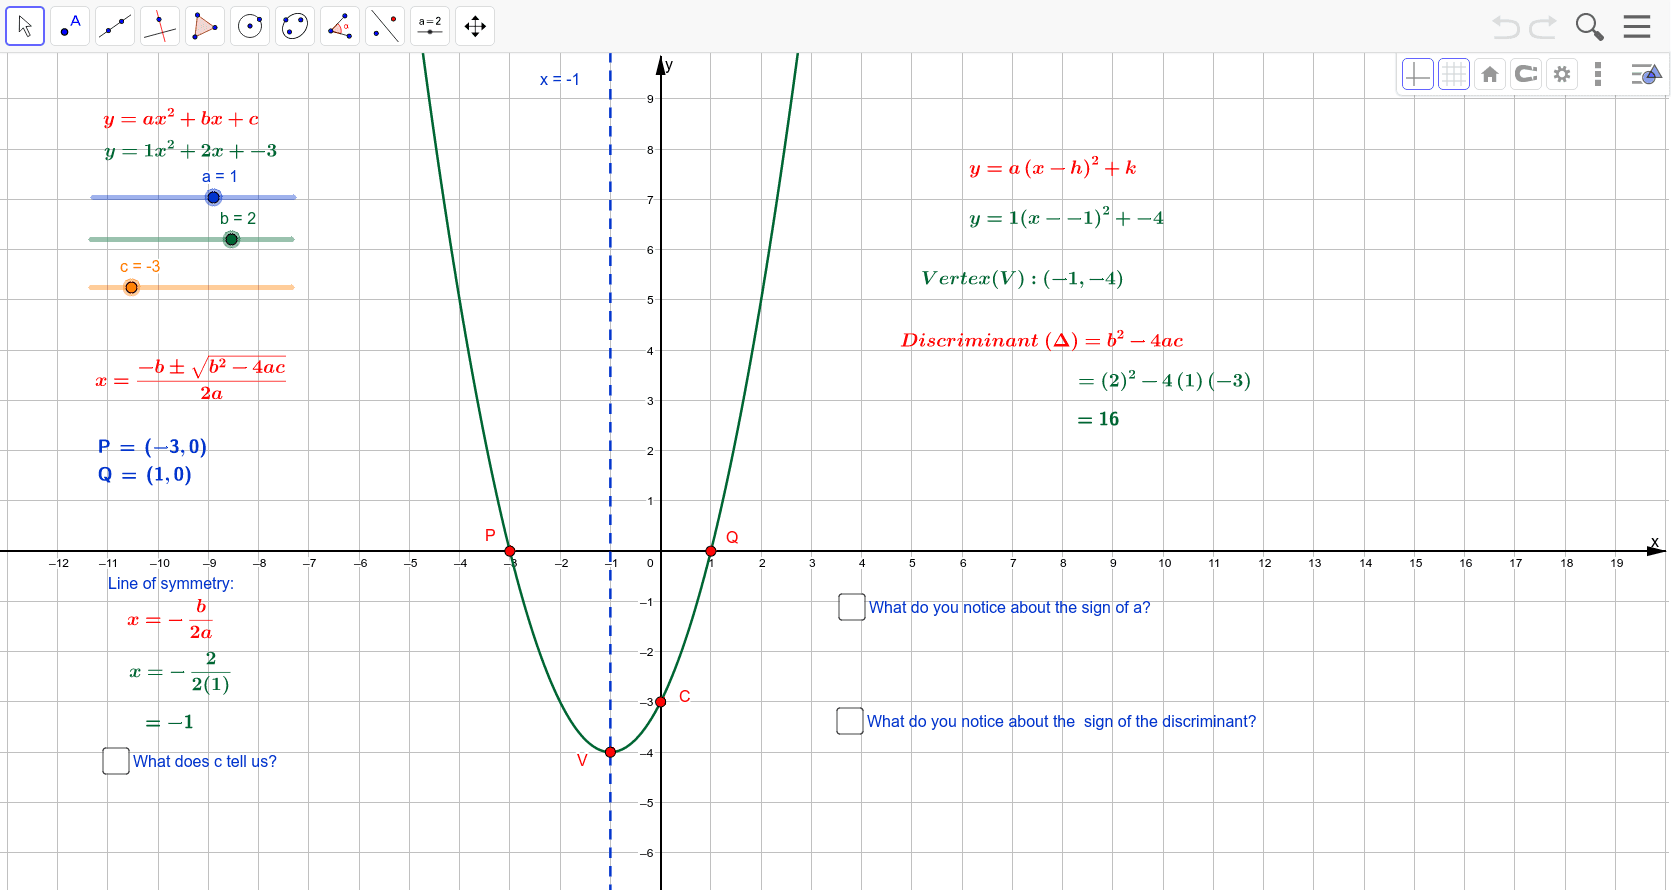Click the '= (2)² − 4(1)(−3)' calculation text
This screenshot has width=1671, height=892.
1164,380
